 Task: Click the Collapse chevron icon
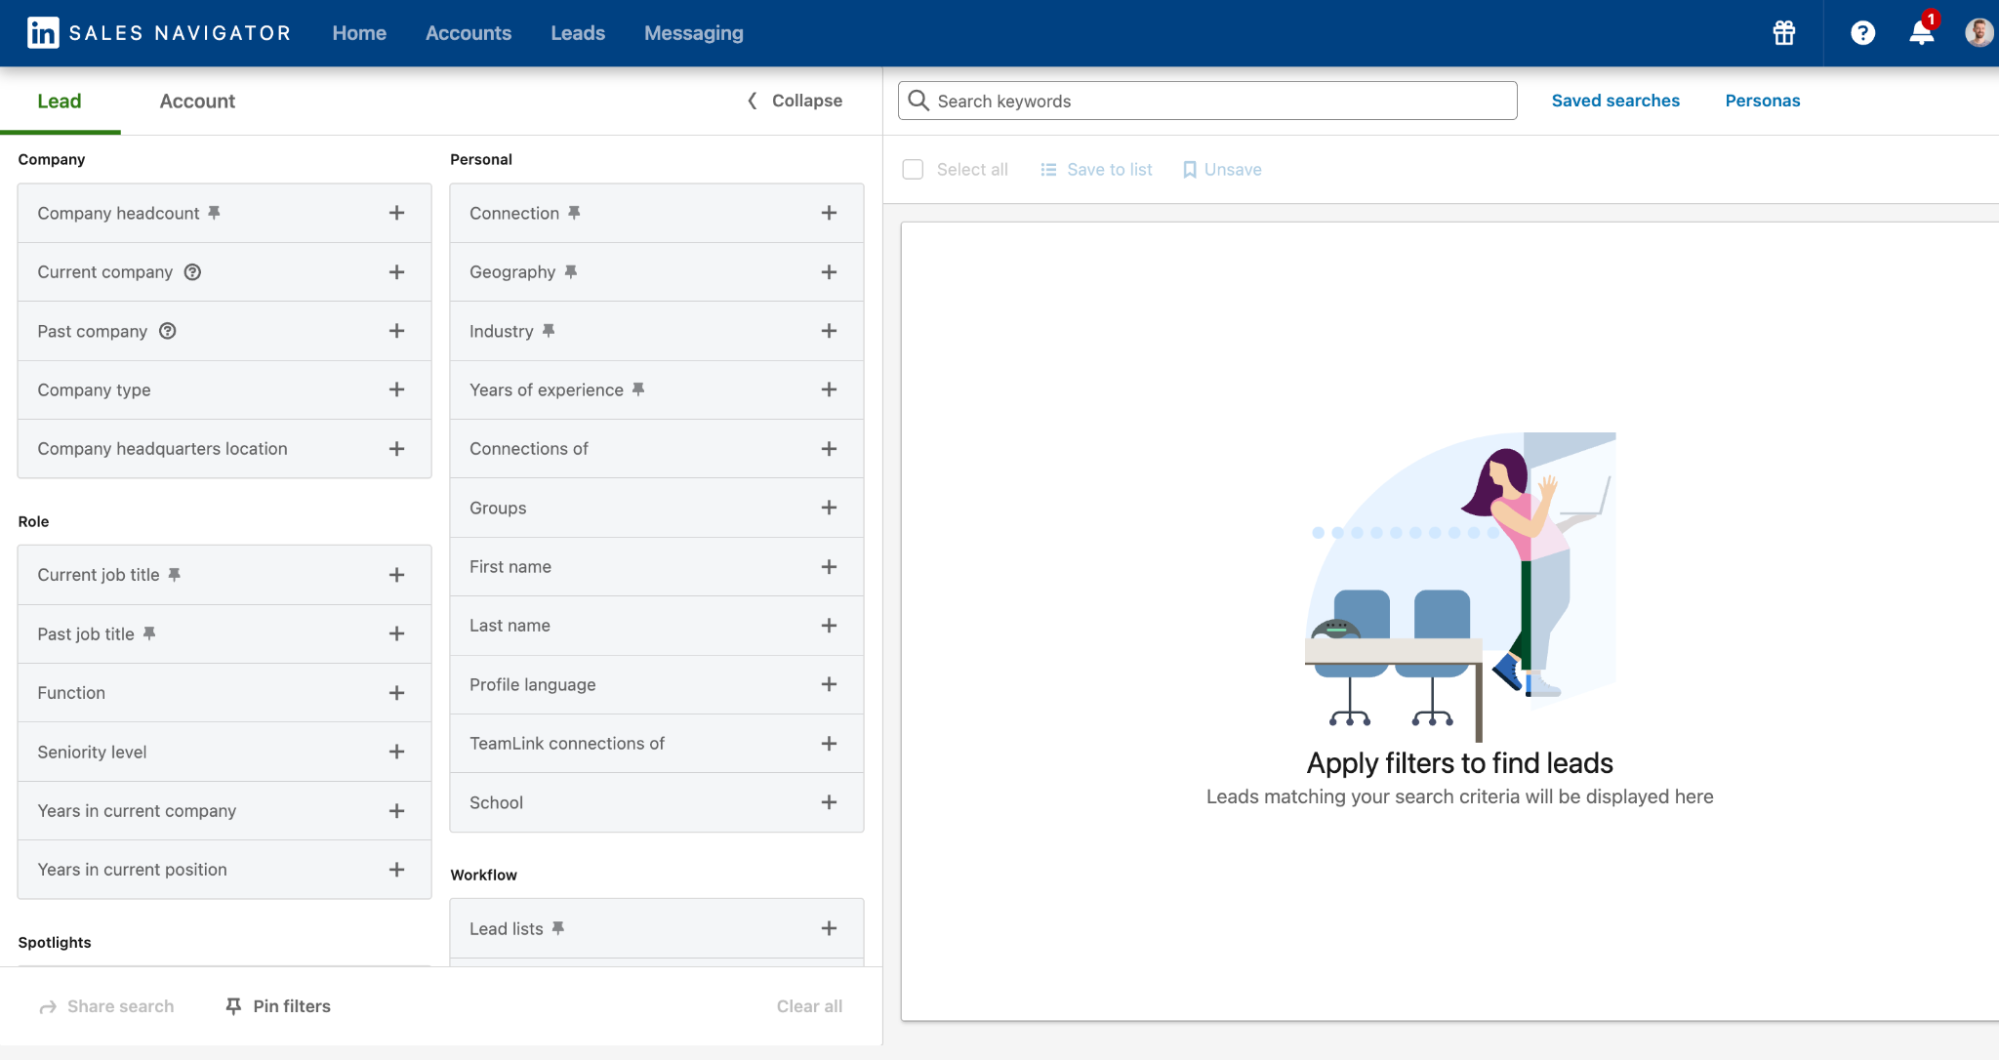click(x=753, y=101)
